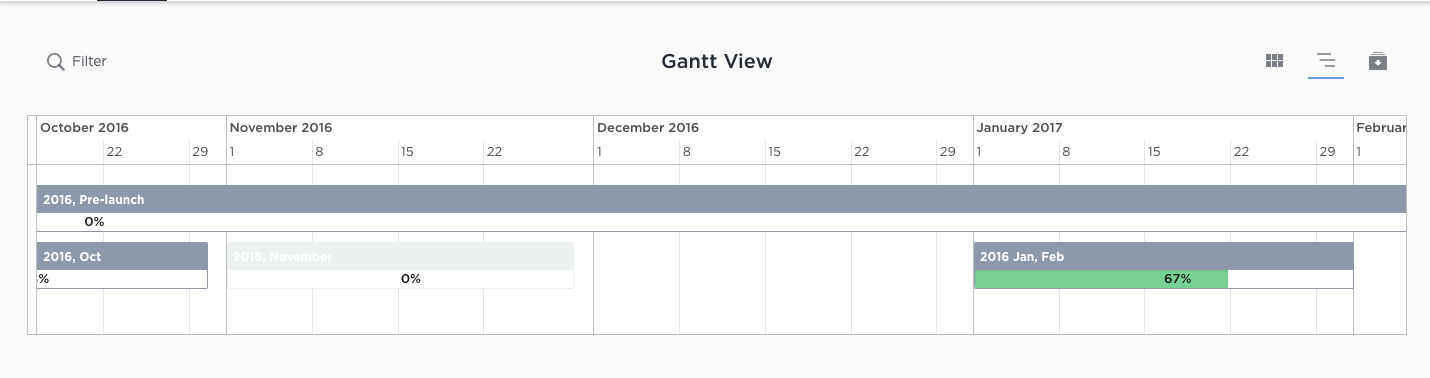
Task: Click the Filter search magnifier icon
Action: click(x=56, y=62)
